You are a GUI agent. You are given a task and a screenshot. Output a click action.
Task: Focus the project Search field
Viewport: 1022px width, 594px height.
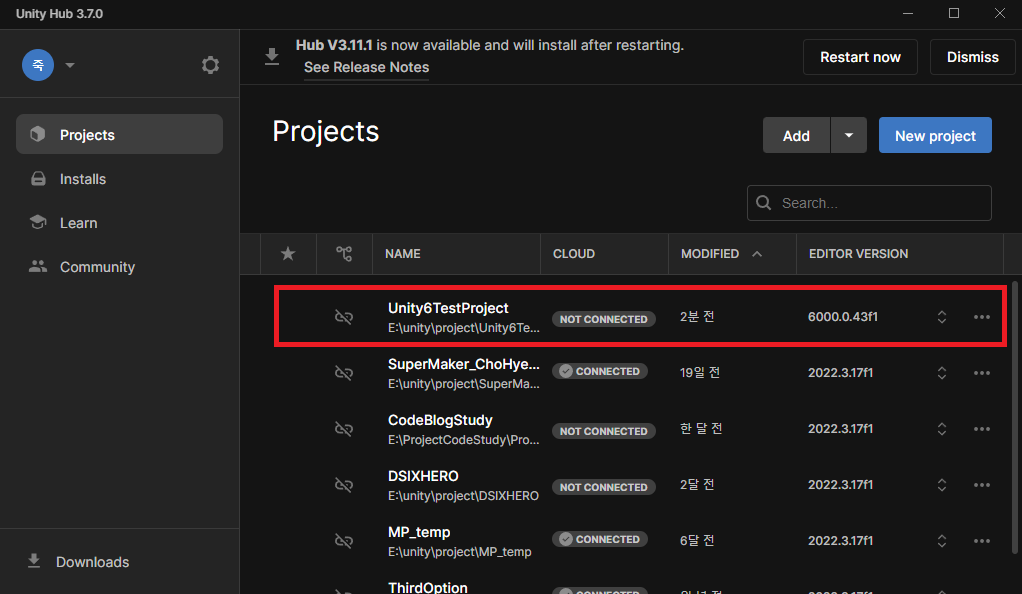pos(869,203)
